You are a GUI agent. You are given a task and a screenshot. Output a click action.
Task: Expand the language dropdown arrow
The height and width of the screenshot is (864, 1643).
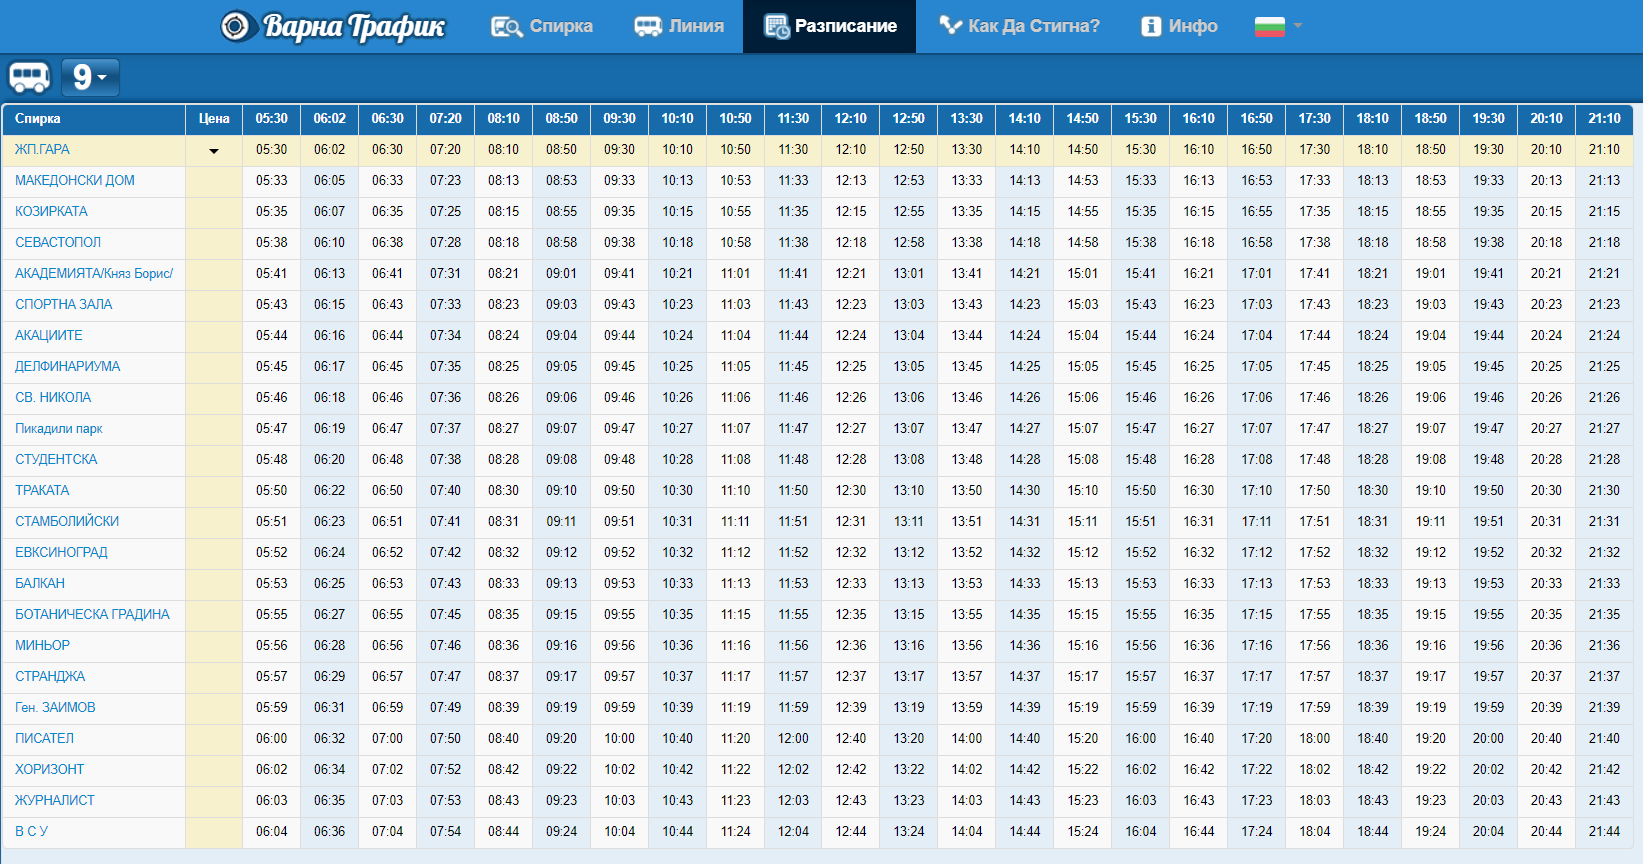[x=1298, y=26]
